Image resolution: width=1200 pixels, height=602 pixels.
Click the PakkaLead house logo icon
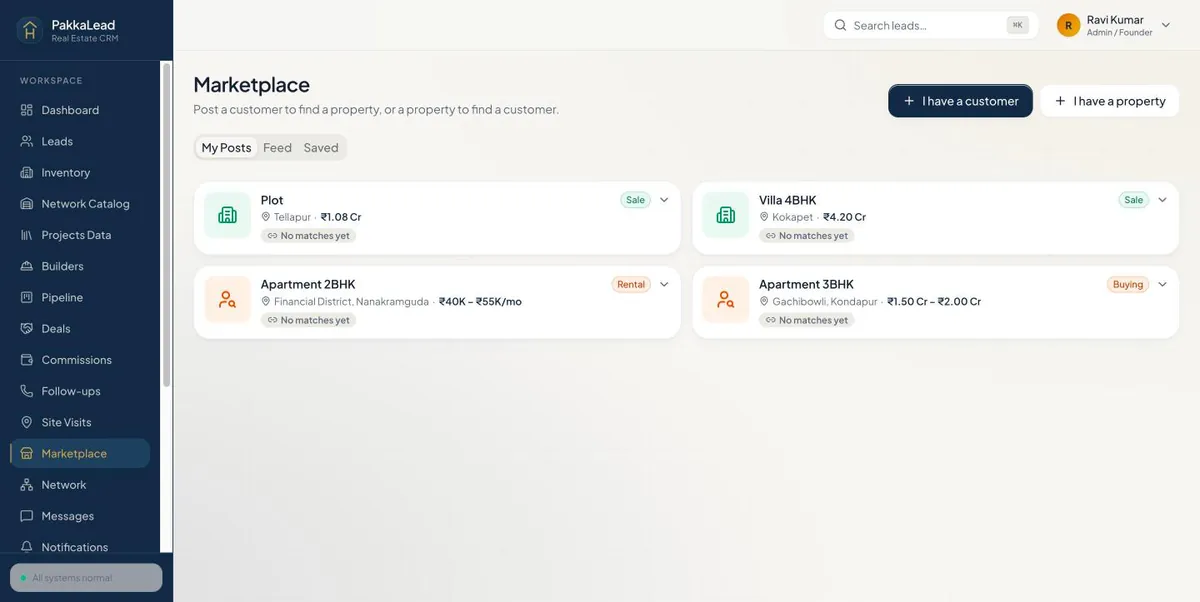pyautogui.click(x=29, y=30)
